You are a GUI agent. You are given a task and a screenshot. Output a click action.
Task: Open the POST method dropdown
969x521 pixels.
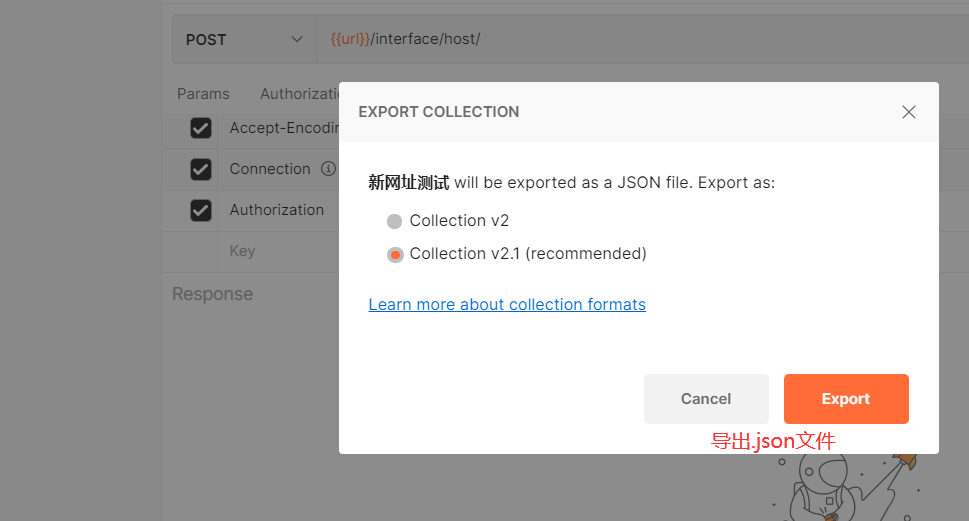[244, 40]
